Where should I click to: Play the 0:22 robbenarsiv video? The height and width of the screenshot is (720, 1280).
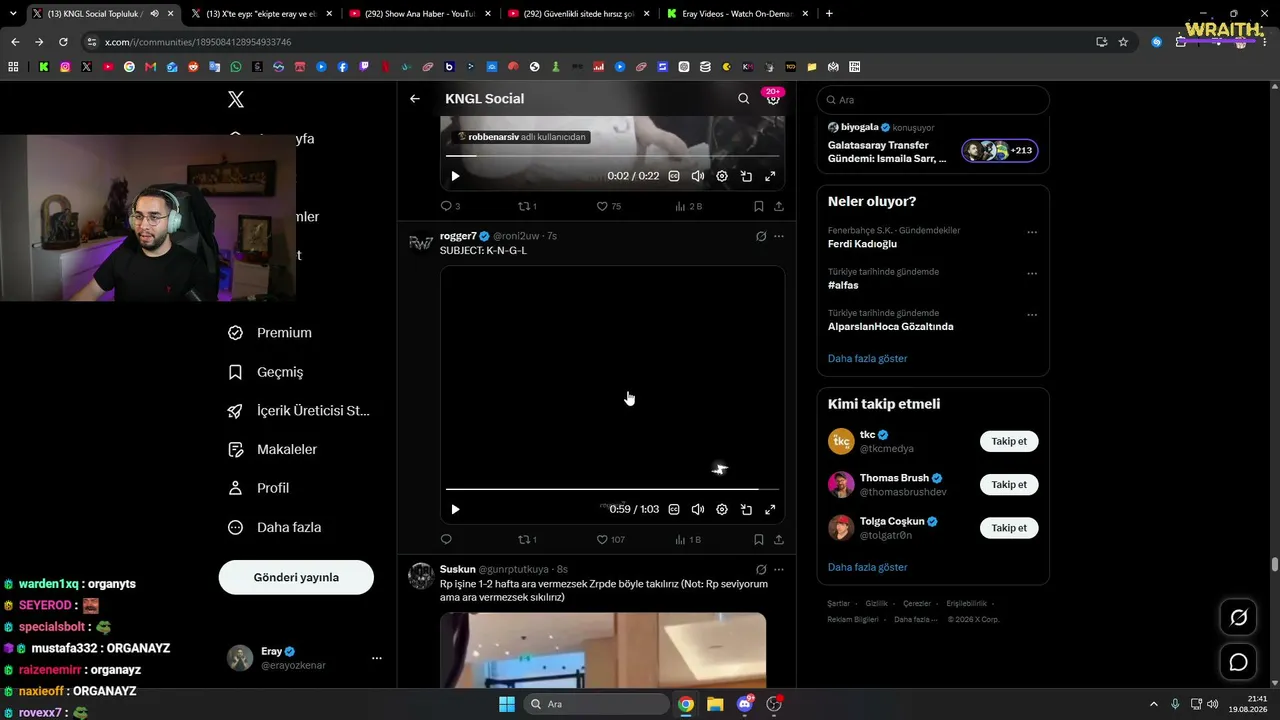point(455,176)
